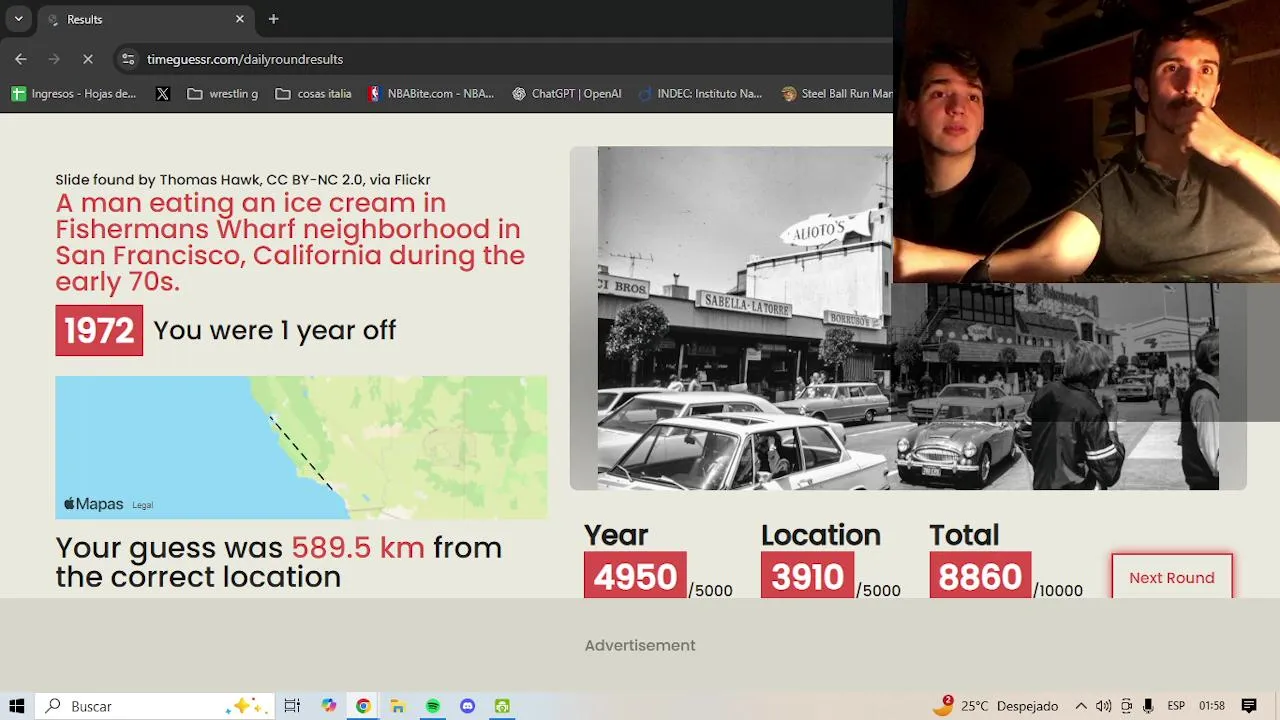Click the Thomas Hawk photo credit line
Screen dimensions: 1280x720
coord(243,180)
